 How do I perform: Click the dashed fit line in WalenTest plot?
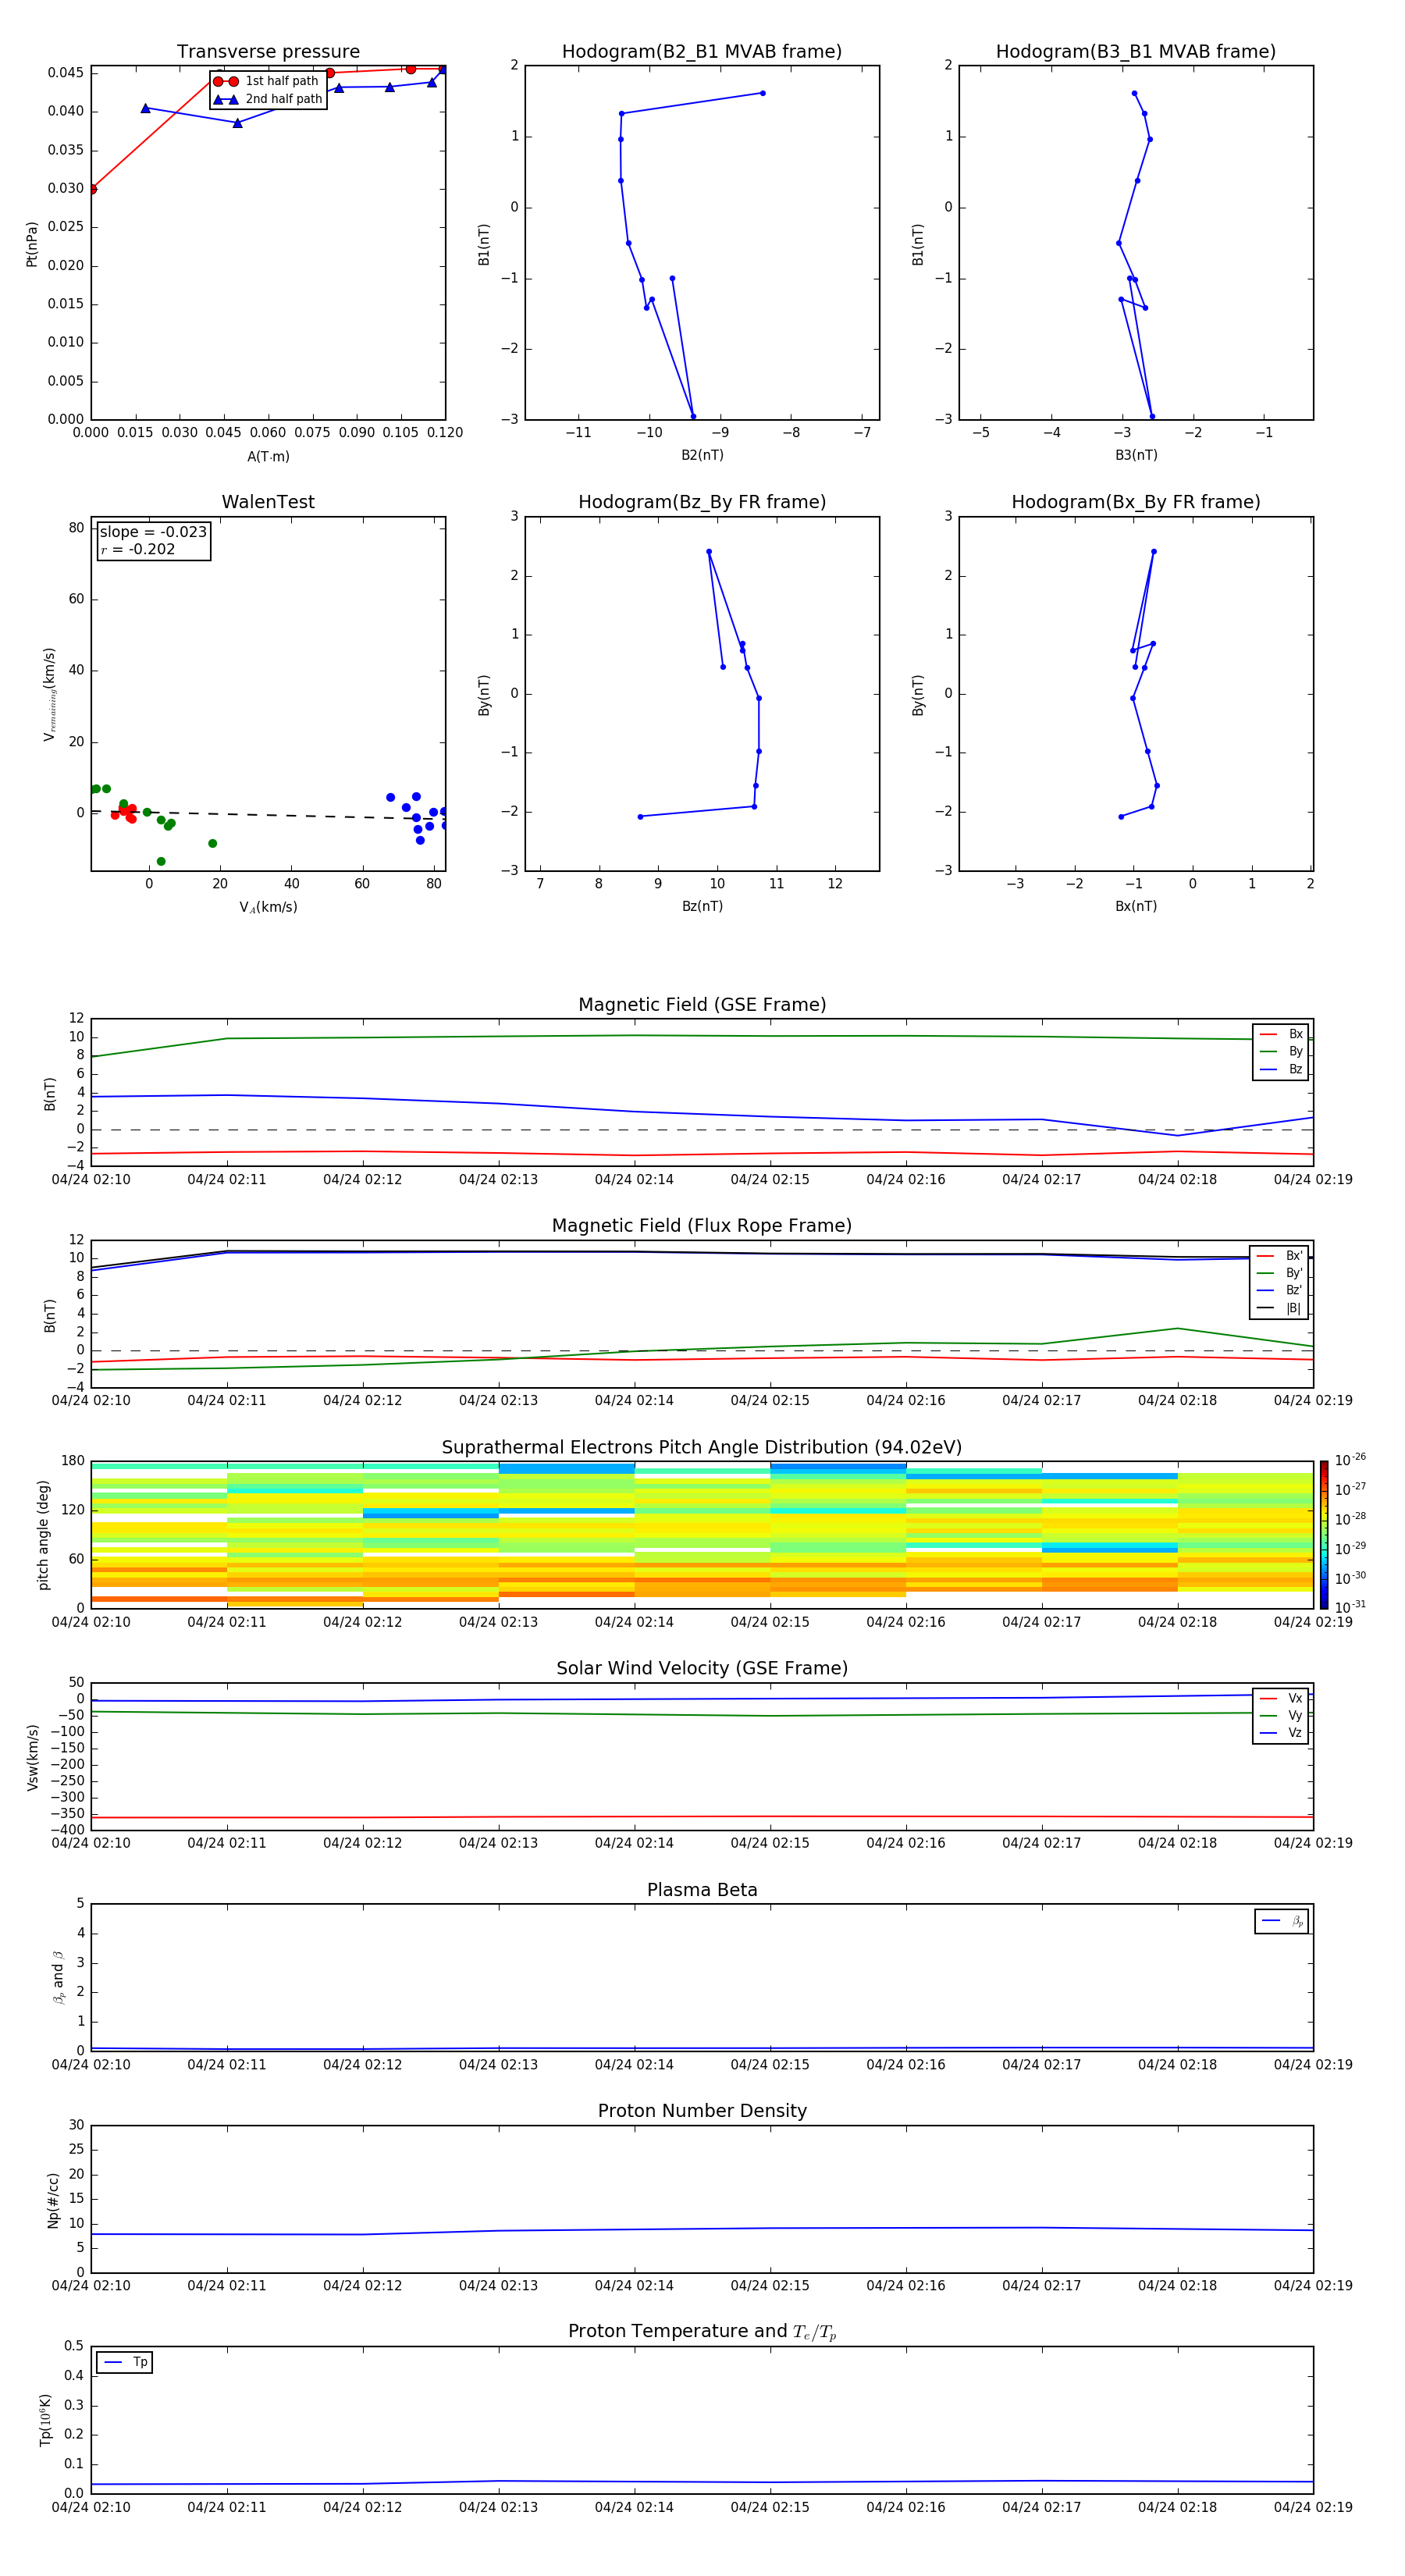[268, 815]
